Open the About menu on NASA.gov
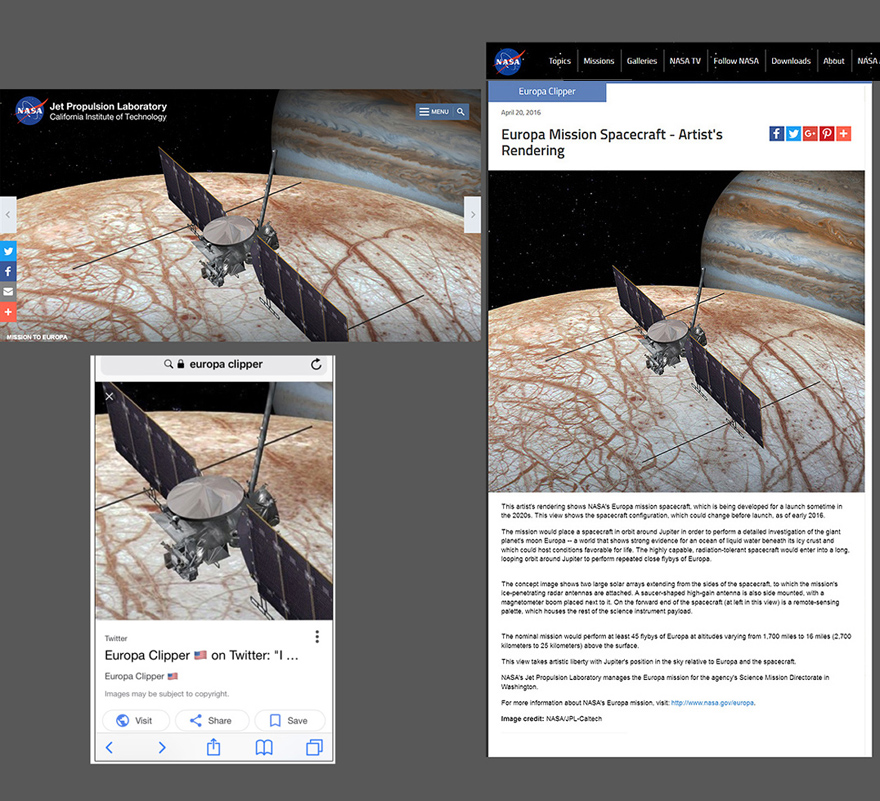 (834, 61)
